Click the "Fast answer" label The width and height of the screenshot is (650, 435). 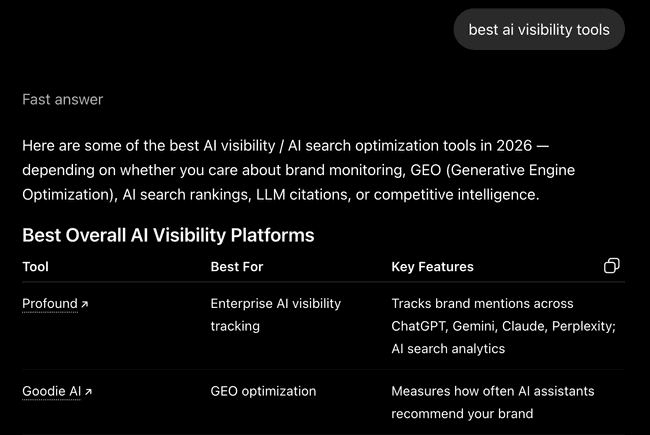[x=63, y=100]
